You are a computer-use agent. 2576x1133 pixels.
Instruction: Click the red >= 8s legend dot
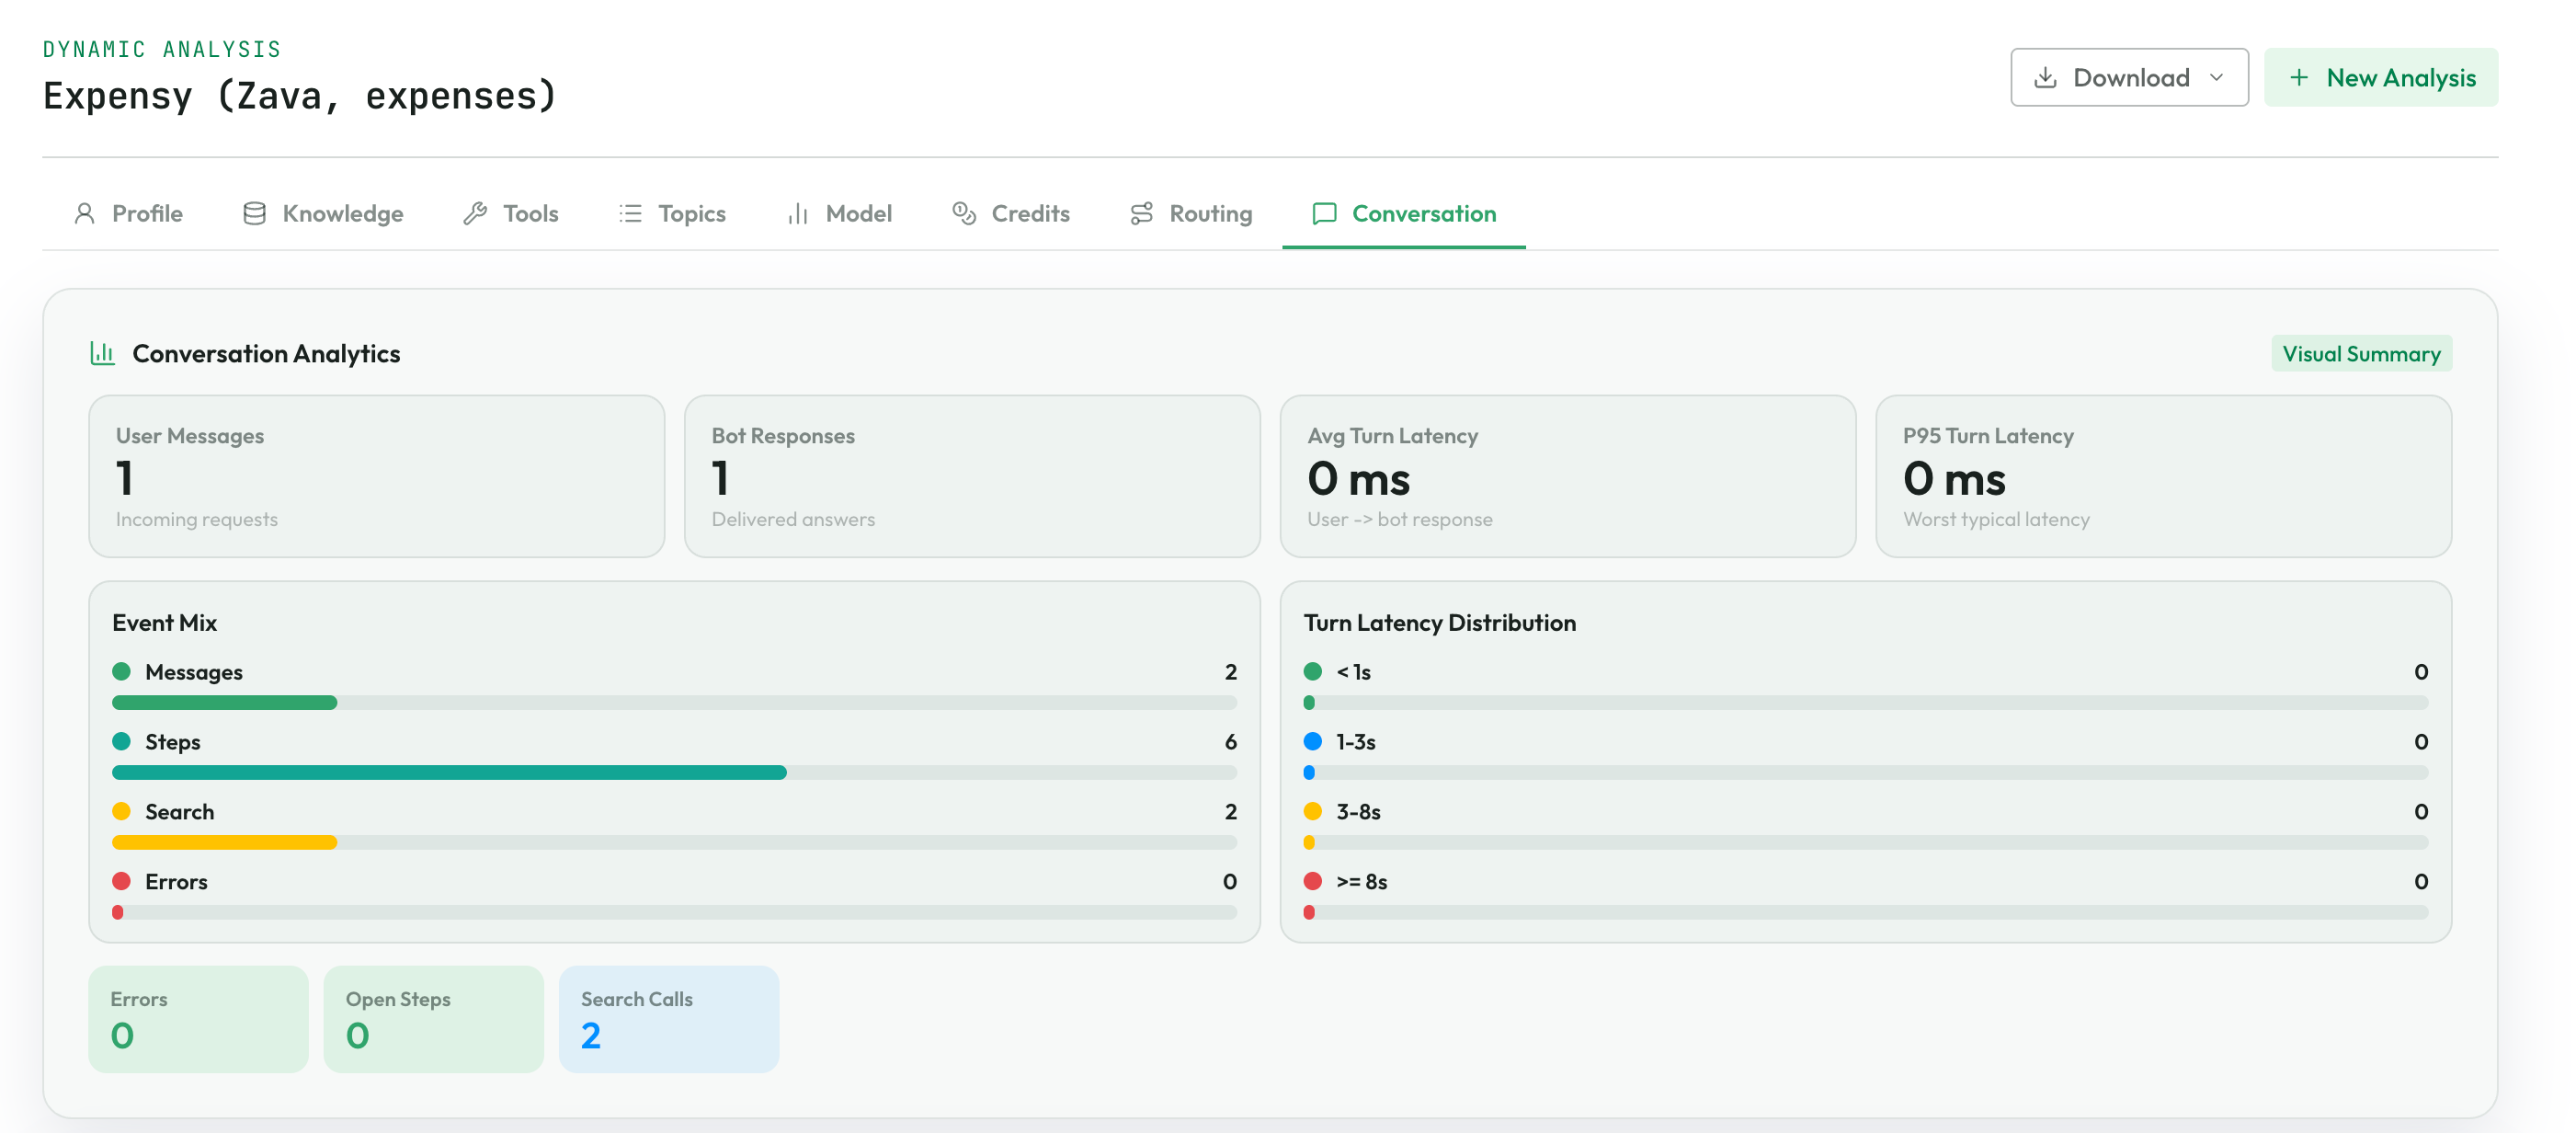(1313, 881)
